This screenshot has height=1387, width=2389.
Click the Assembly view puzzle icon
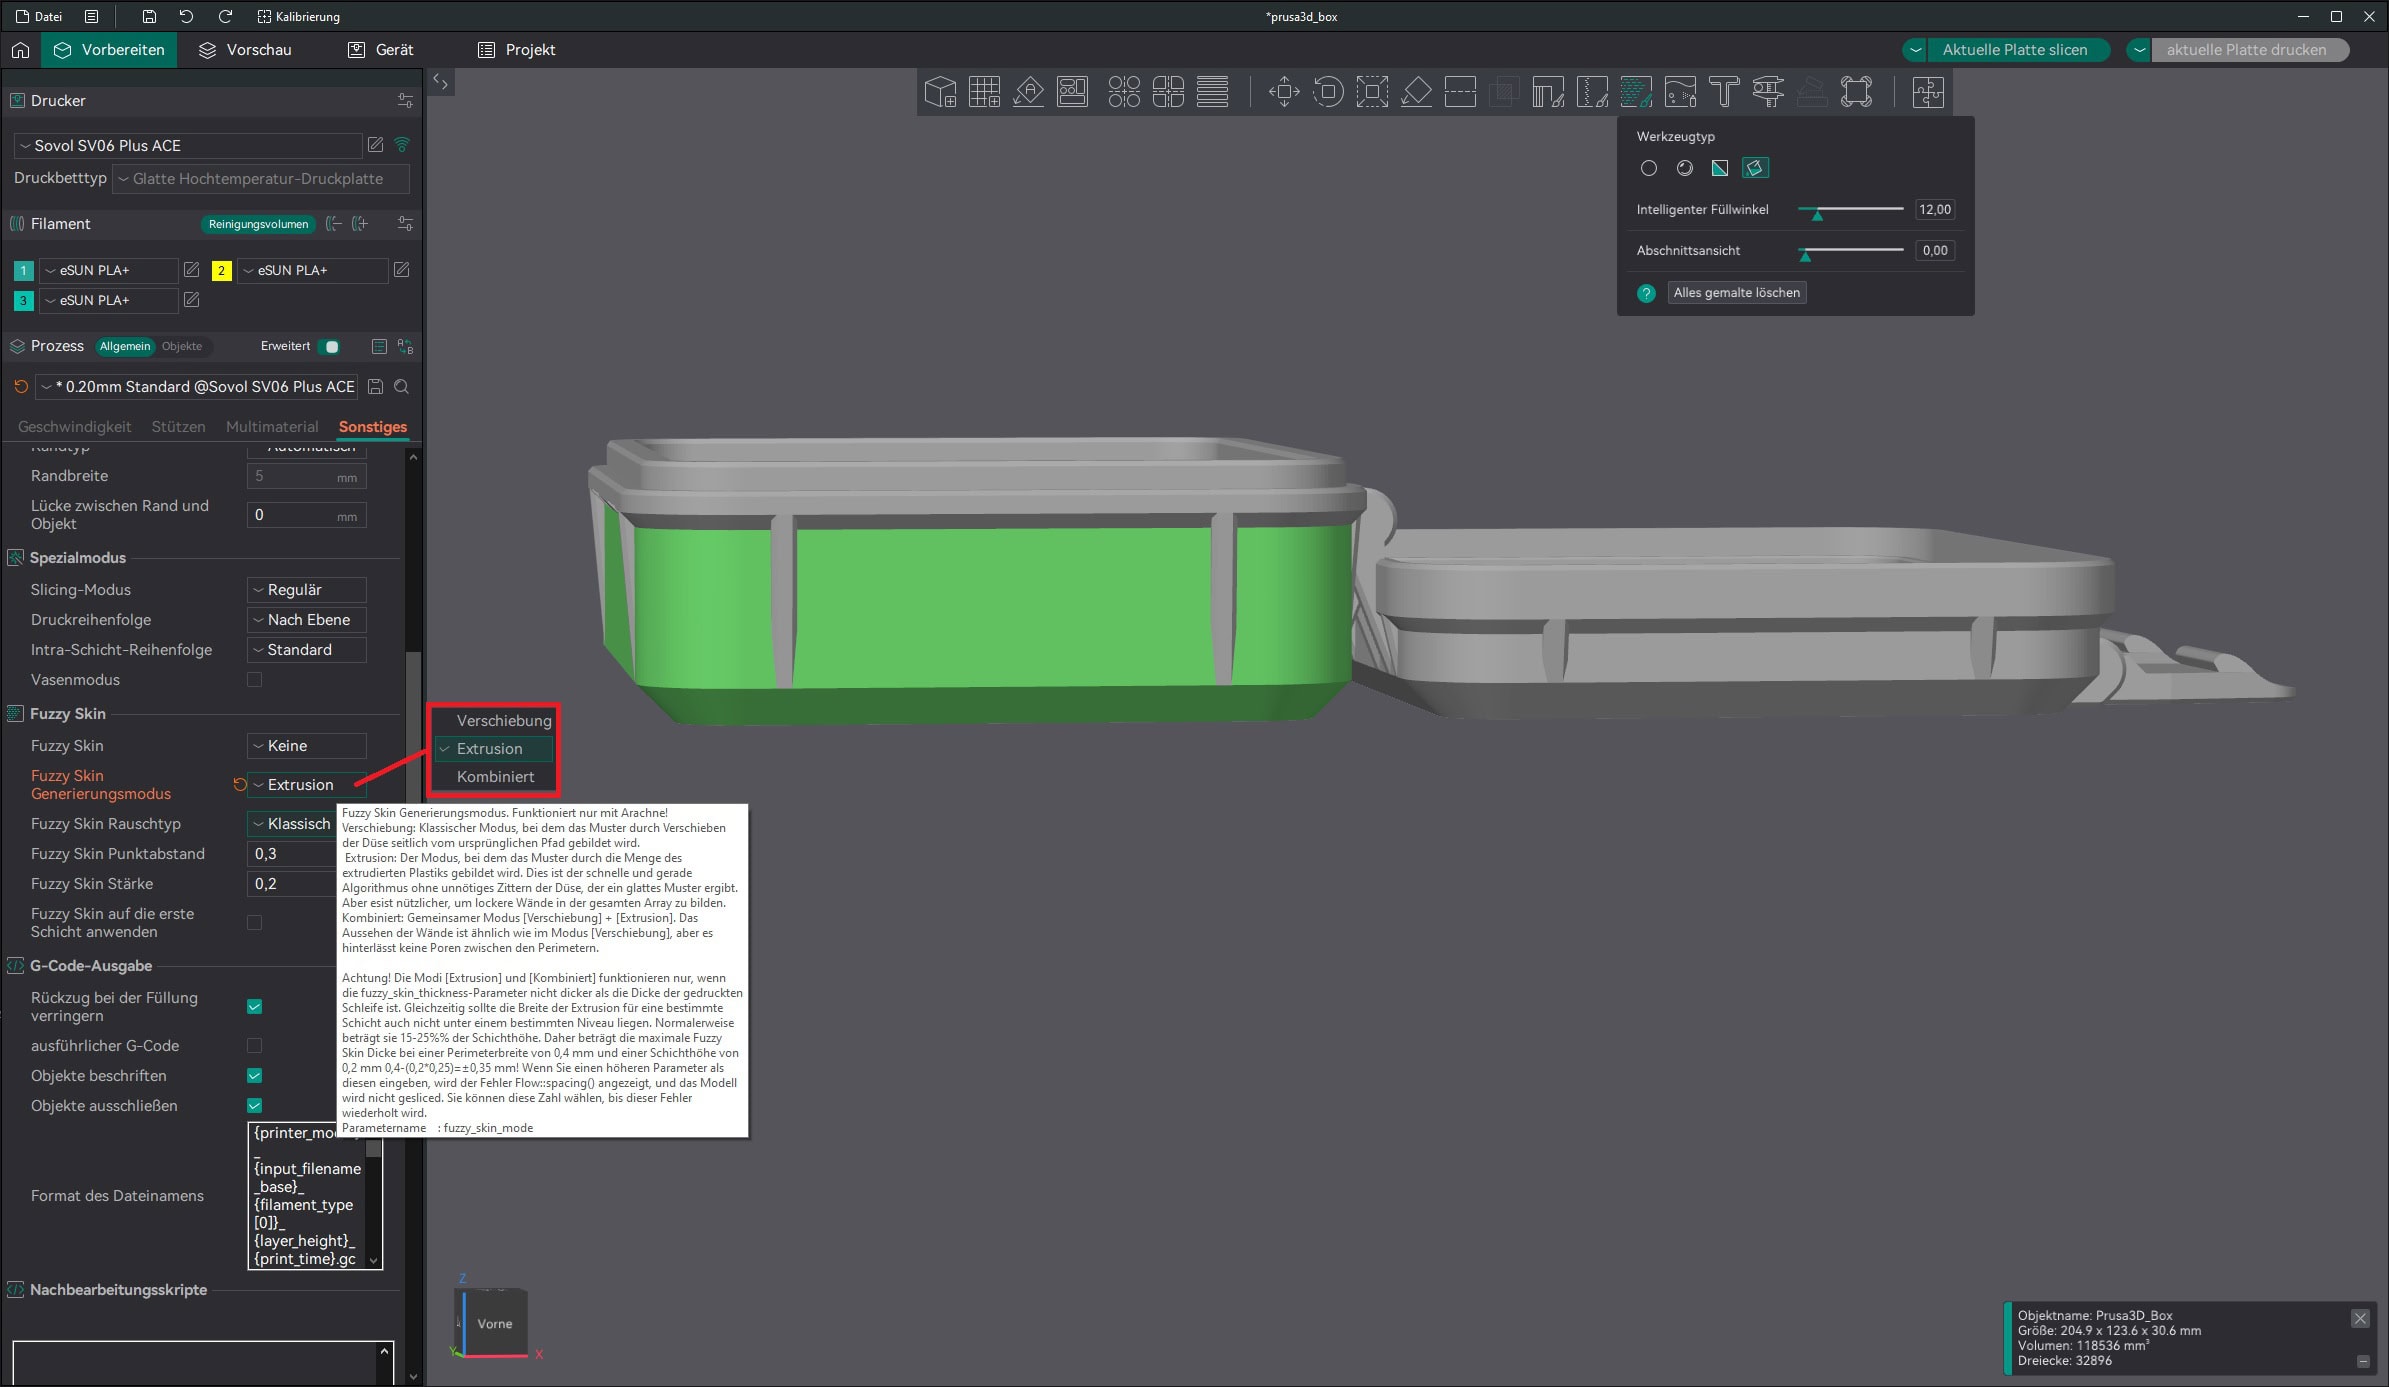(1928, 92)
